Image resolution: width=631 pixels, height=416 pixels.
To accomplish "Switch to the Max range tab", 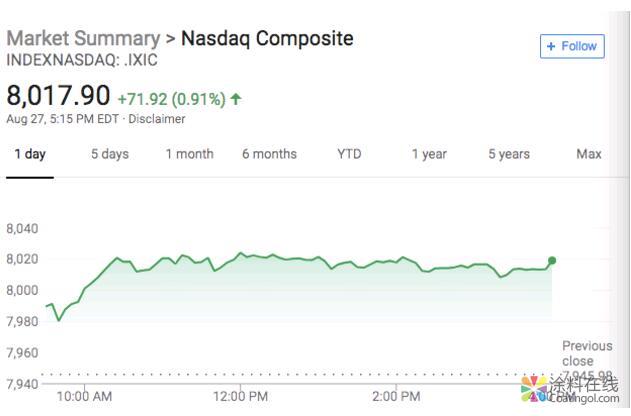I will [x=589, y=154].
